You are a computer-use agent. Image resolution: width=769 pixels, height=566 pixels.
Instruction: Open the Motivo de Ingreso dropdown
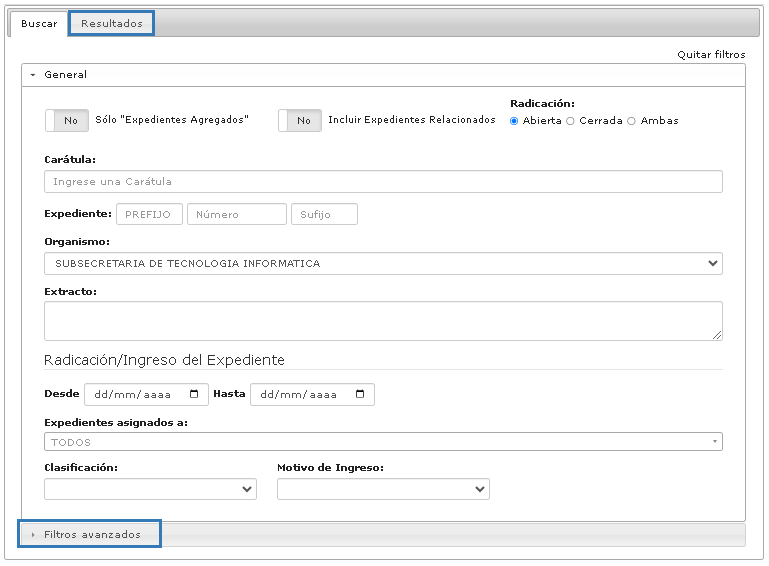(383, 489)
